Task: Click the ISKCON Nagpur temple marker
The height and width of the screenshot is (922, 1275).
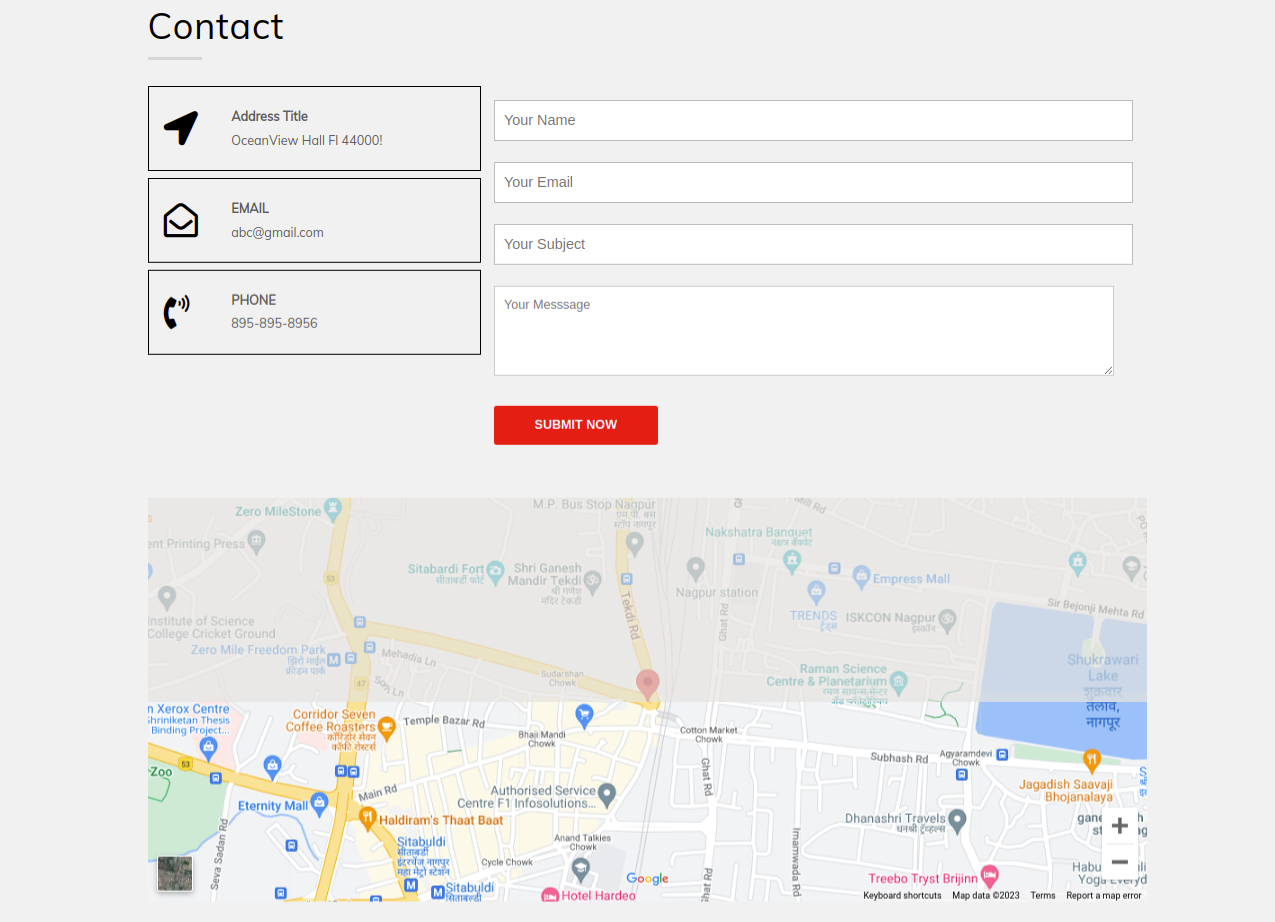Action: point(946,619)
